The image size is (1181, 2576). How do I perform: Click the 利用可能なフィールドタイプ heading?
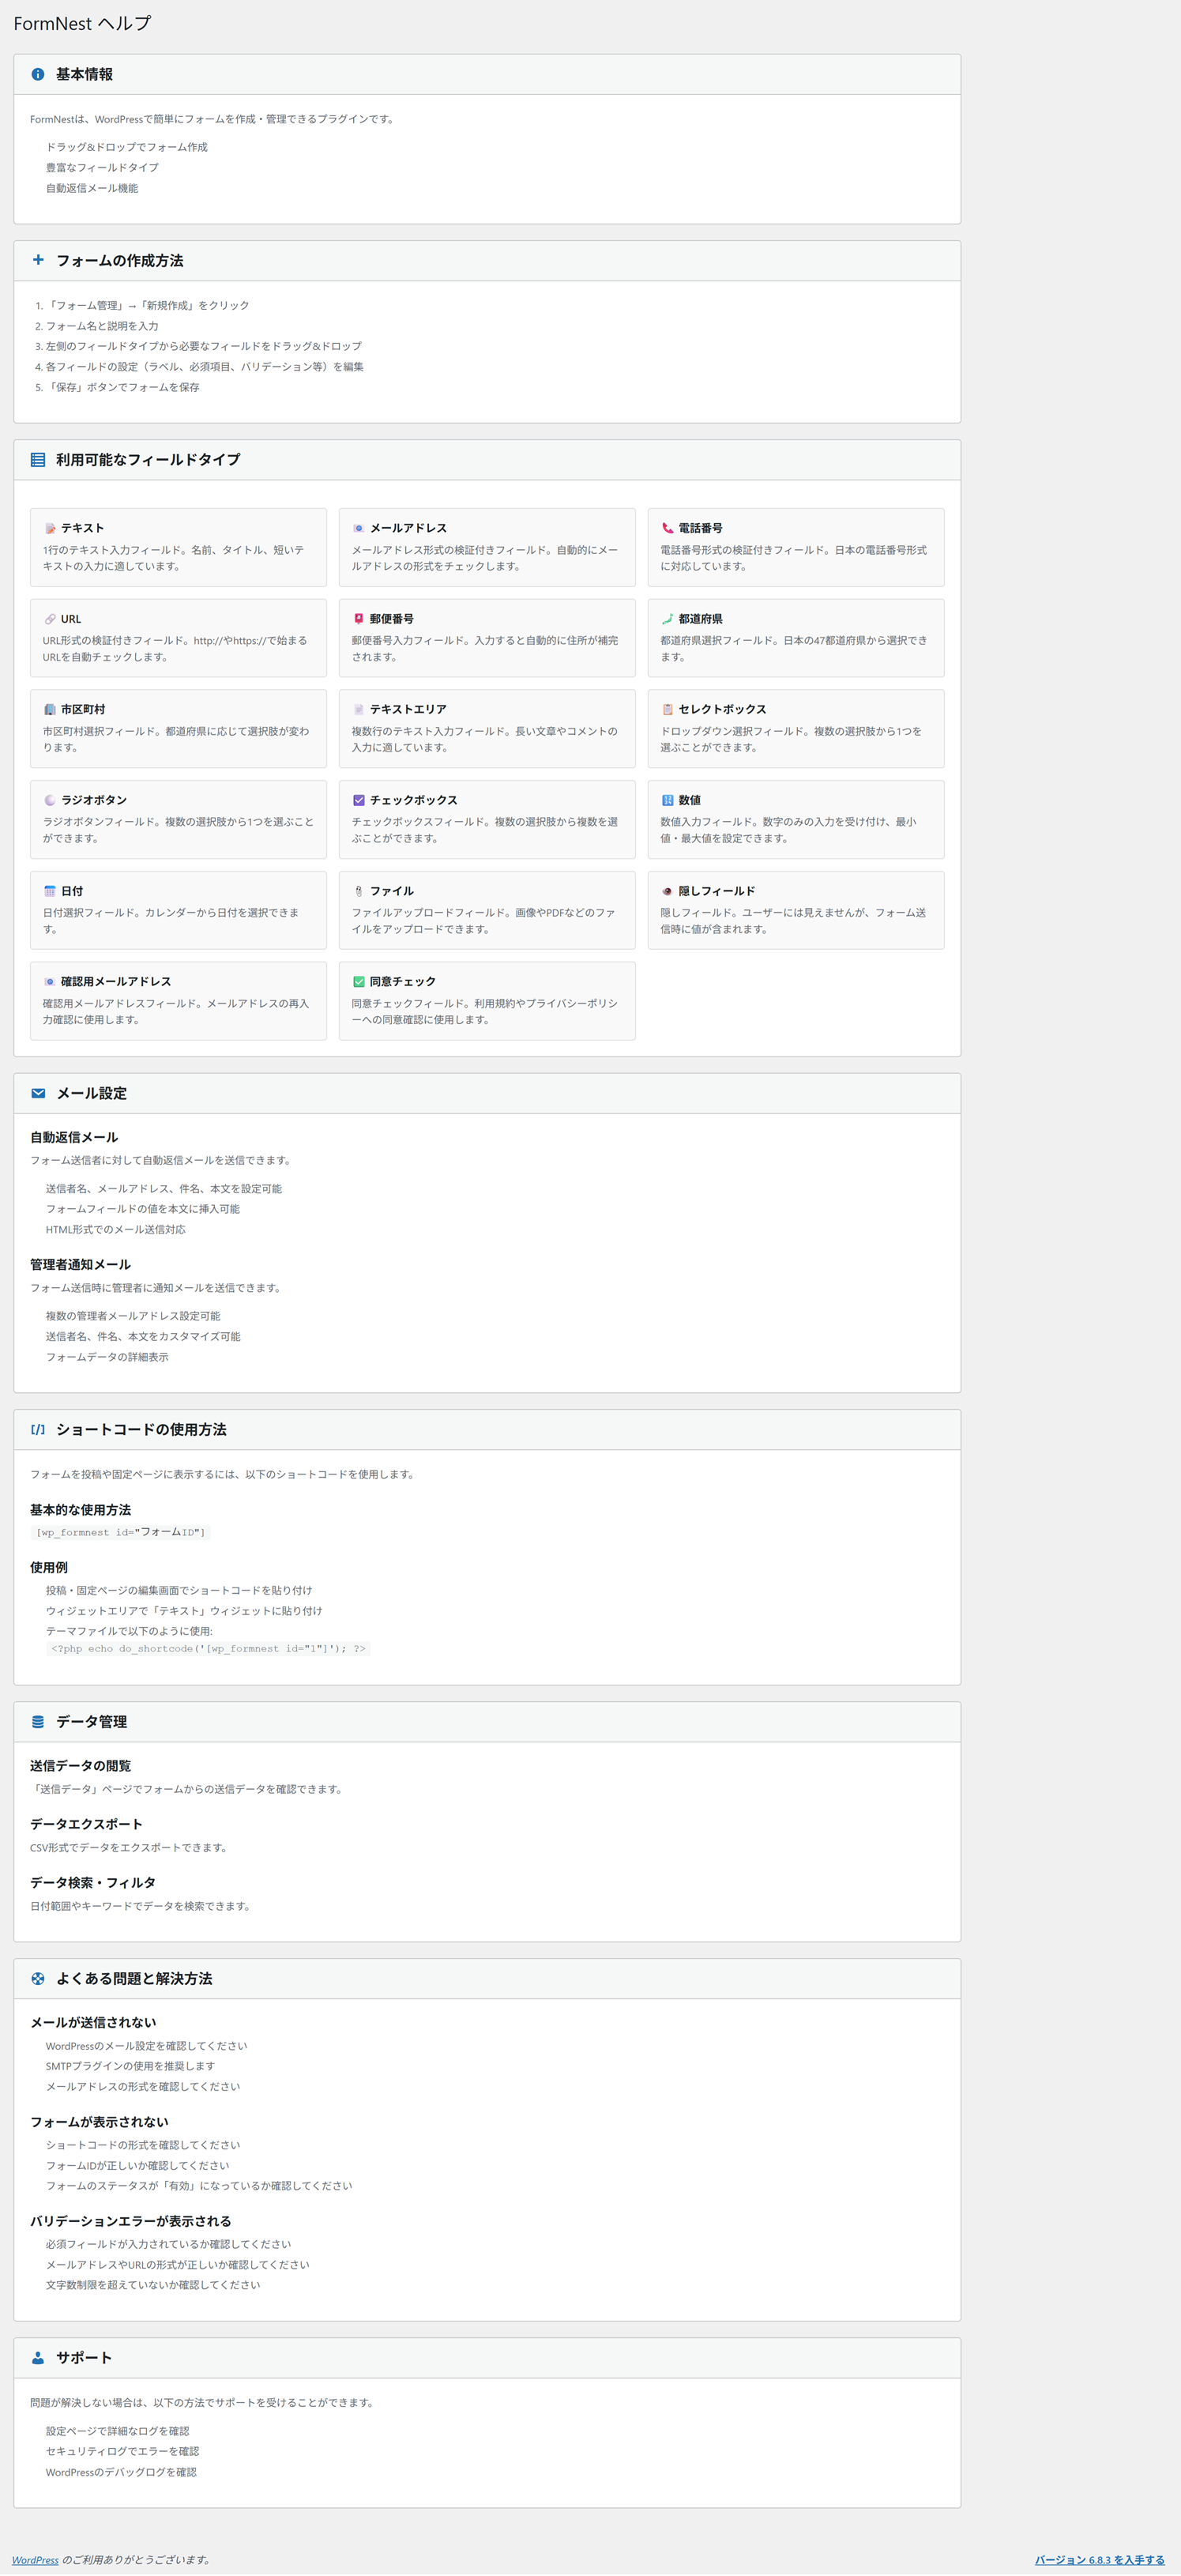[148, 460]
